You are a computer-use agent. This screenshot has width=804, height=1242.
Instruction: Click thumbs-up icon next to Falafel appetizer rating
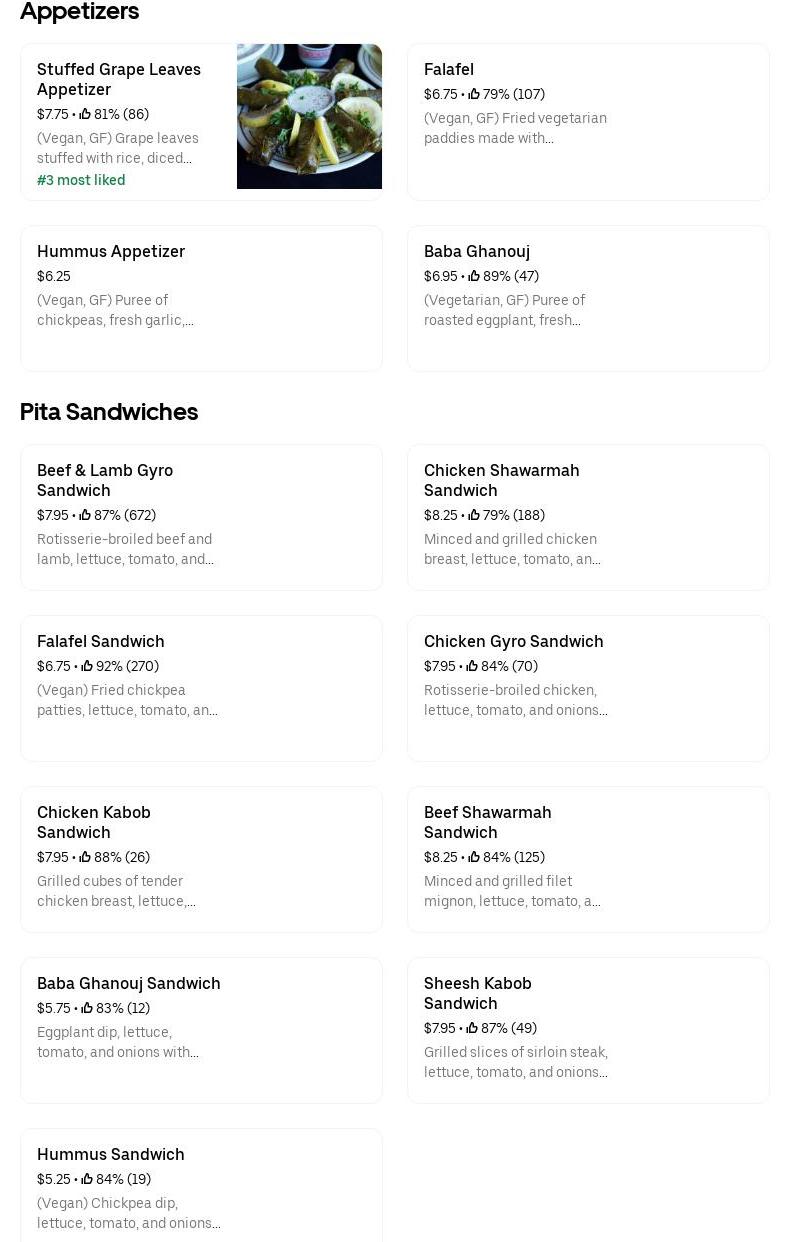[474, 94]
